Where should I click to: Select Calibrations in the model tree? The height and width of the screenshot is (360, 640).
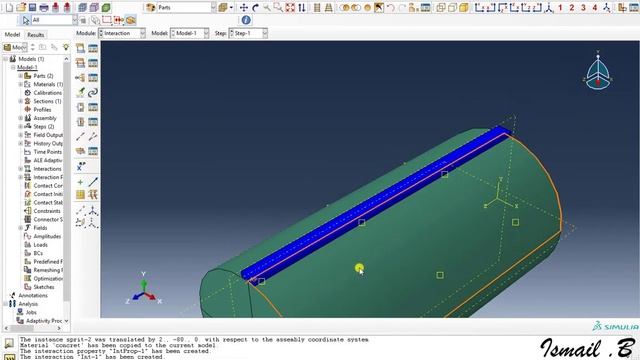click(x=47, y=93)
